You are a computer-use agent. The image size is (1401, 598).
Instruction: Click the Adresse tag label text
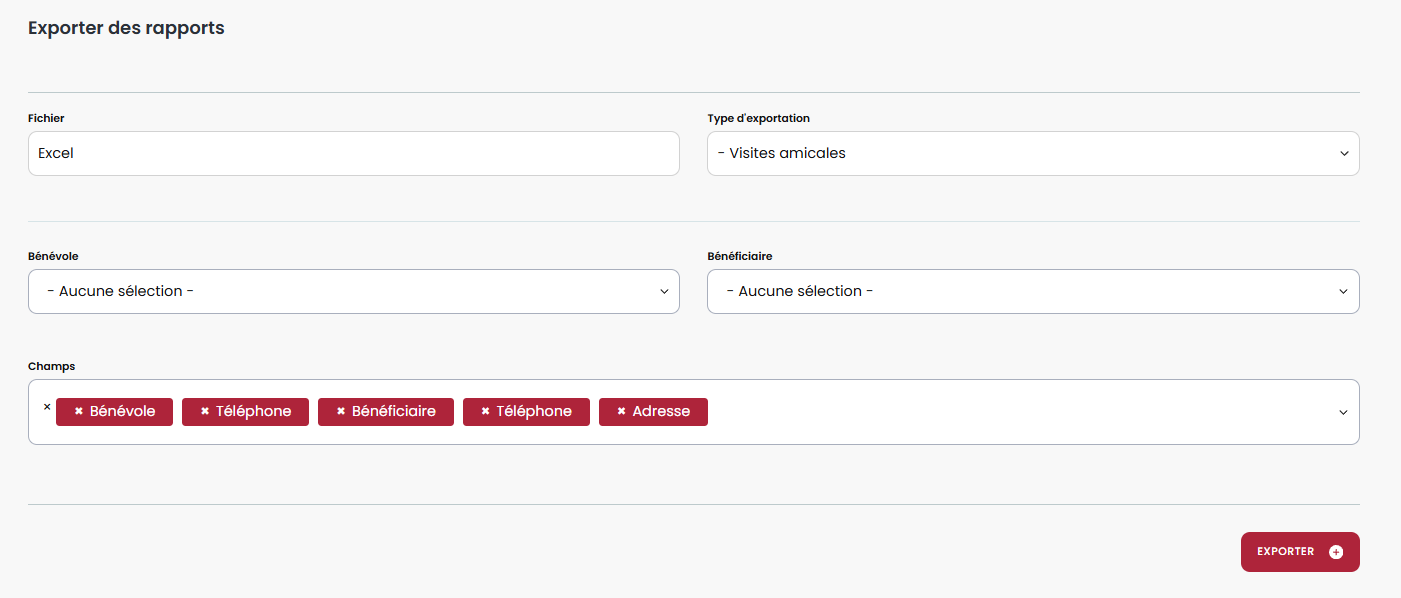tap(661, 412)
